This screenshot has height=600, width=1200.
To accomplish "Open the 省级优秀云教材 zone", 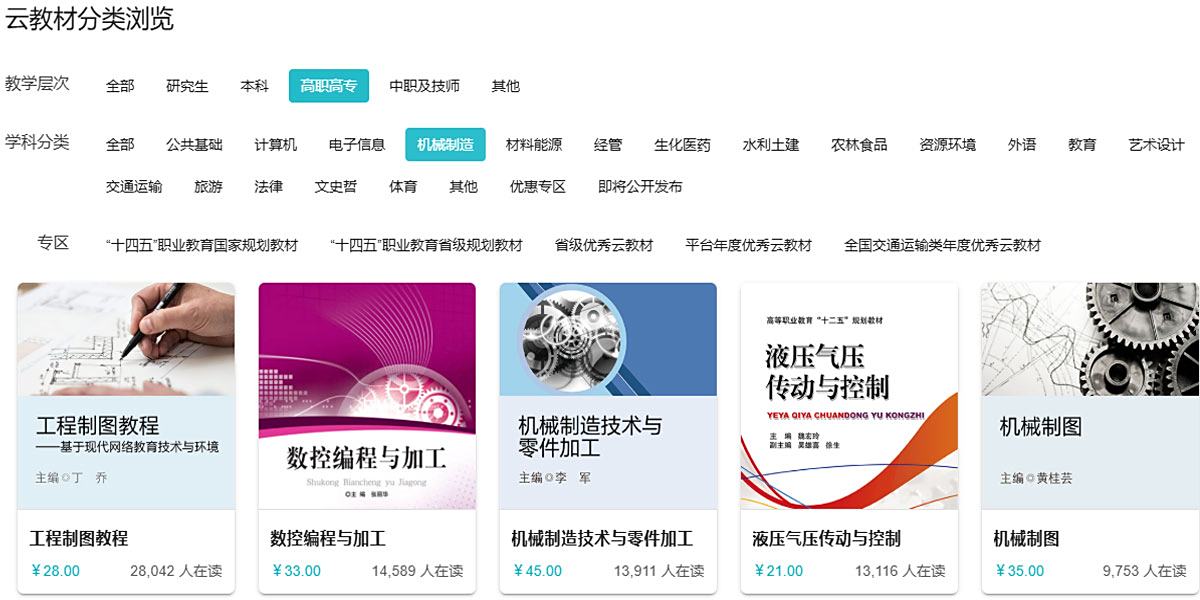I will [x=603, y=245].
